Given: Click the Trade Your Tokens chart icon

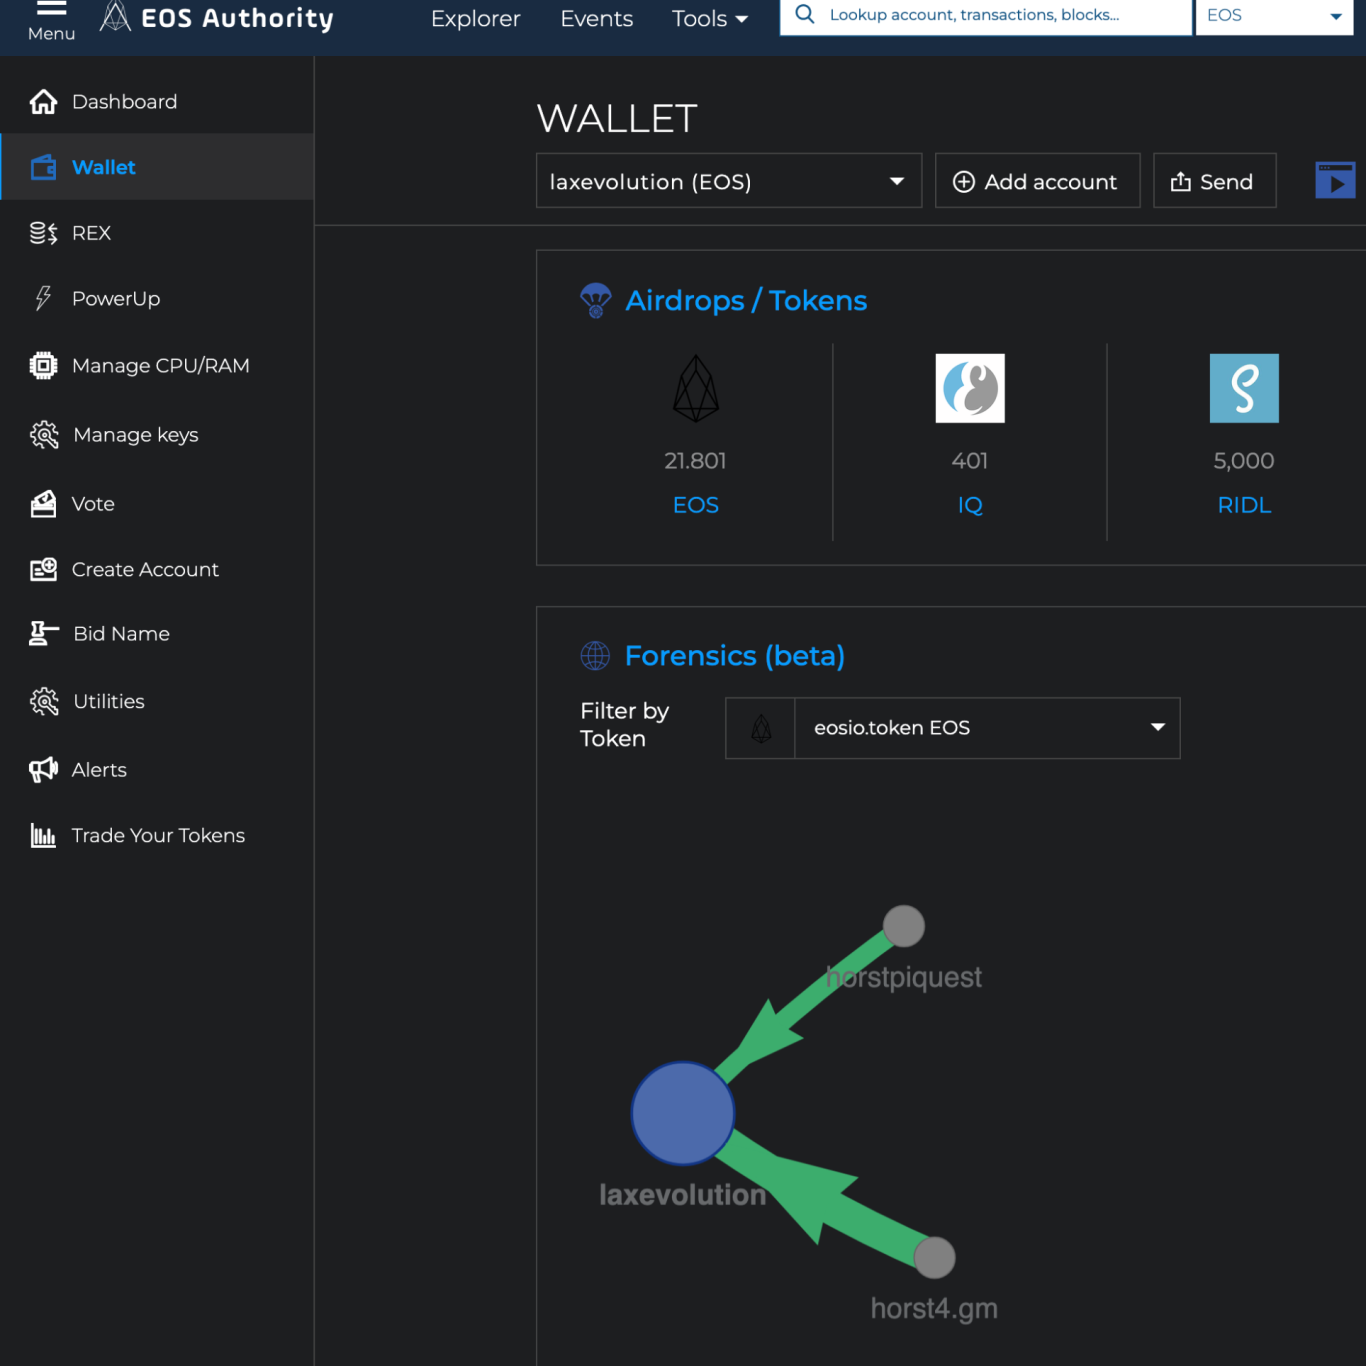Looking at the screenshot, I should [43, 836].
